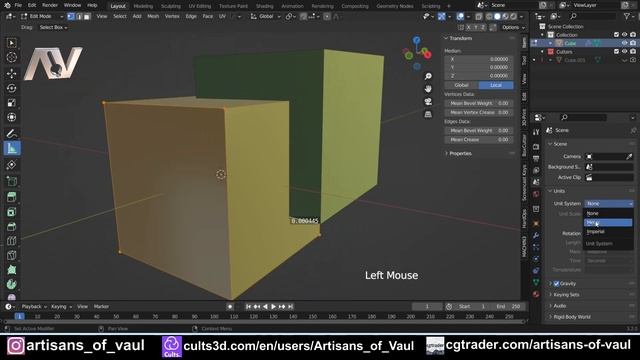This screenshot has width=640, height=360.
Task: Choose Imperial in Unit System list
Action: tap(608, 232)
